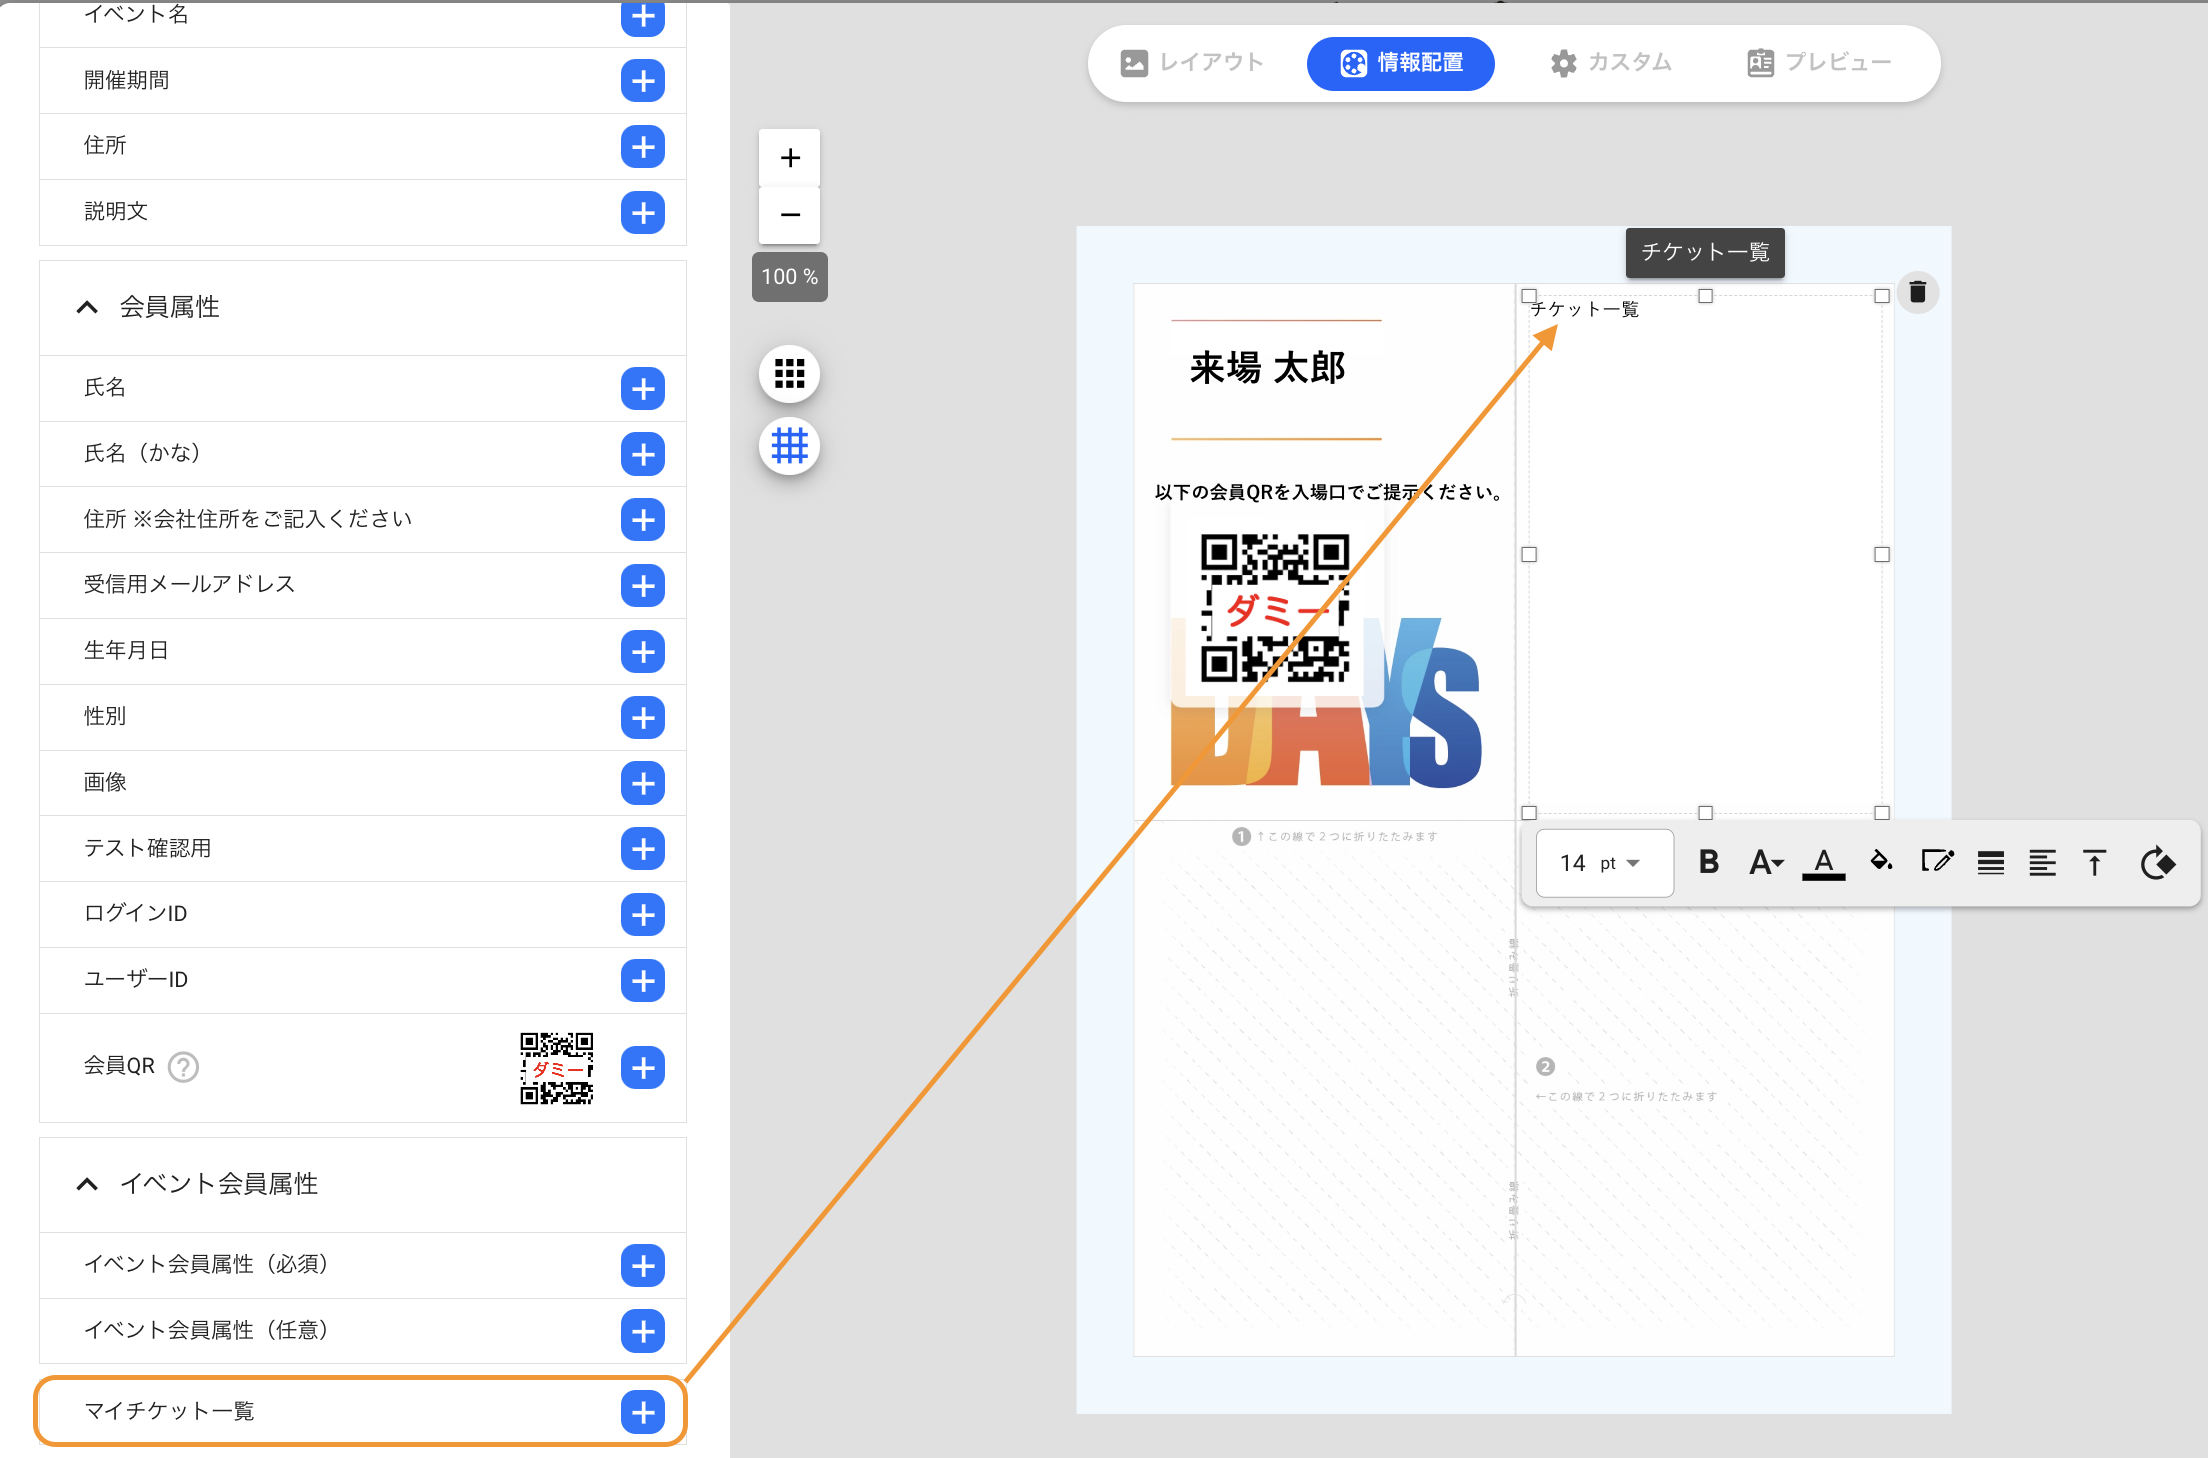This screenshot has height=1458, width=2208.
Task: Click the left align text icon
Action: click(2042, 863)
